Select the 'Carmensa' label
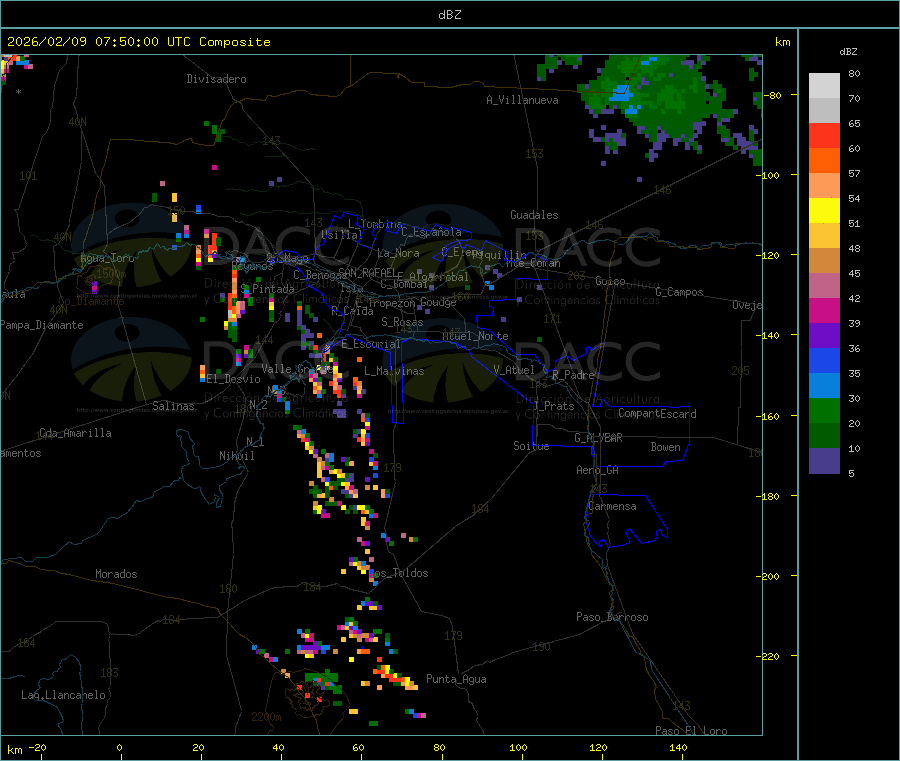The width and height of the screenshot is (900, 761). coord(612,506)
